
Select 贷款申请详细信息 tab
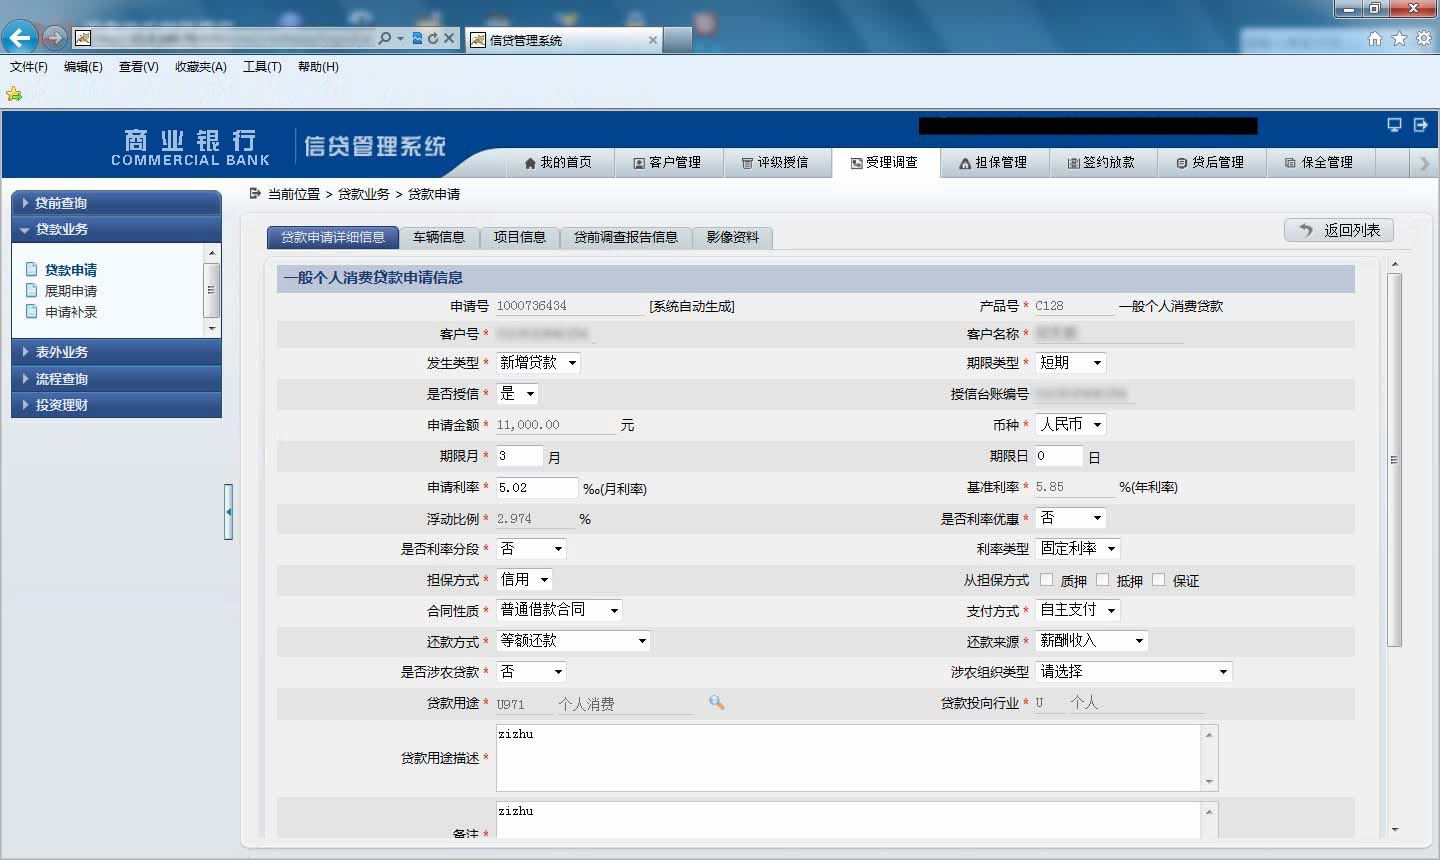point(333,237)
